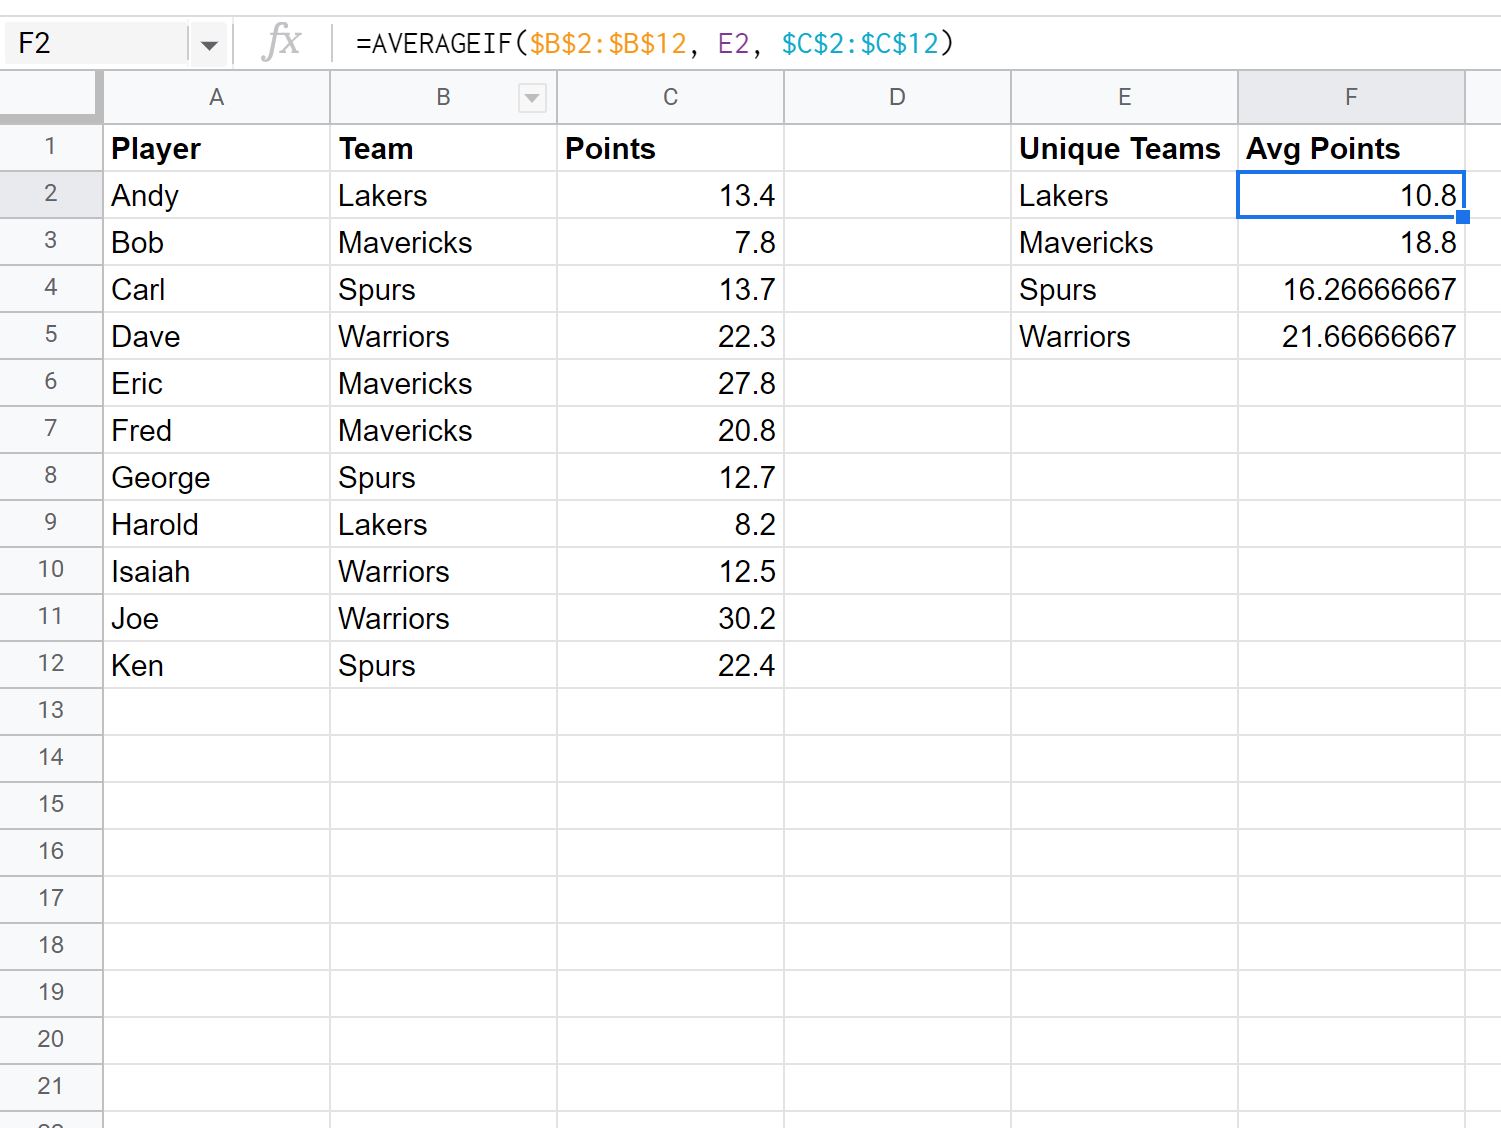The width and height of the screenshot is (1501, 1128).
Task: Select Lakers in Unique Teams column
Action: (x=1125, y=195)
